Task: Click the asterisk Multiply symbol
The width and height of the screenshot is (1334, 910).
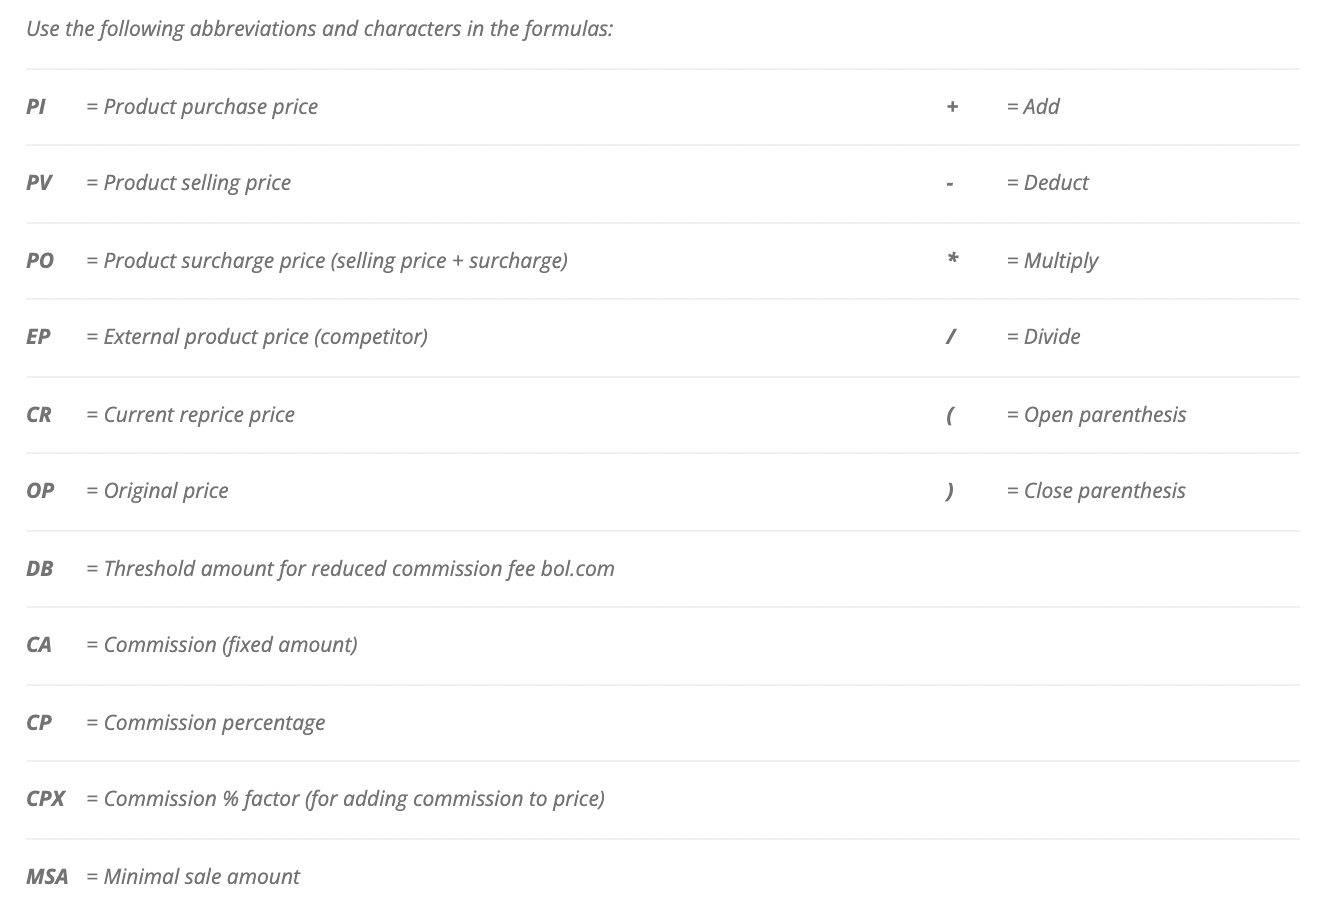Action: [953, 260]
